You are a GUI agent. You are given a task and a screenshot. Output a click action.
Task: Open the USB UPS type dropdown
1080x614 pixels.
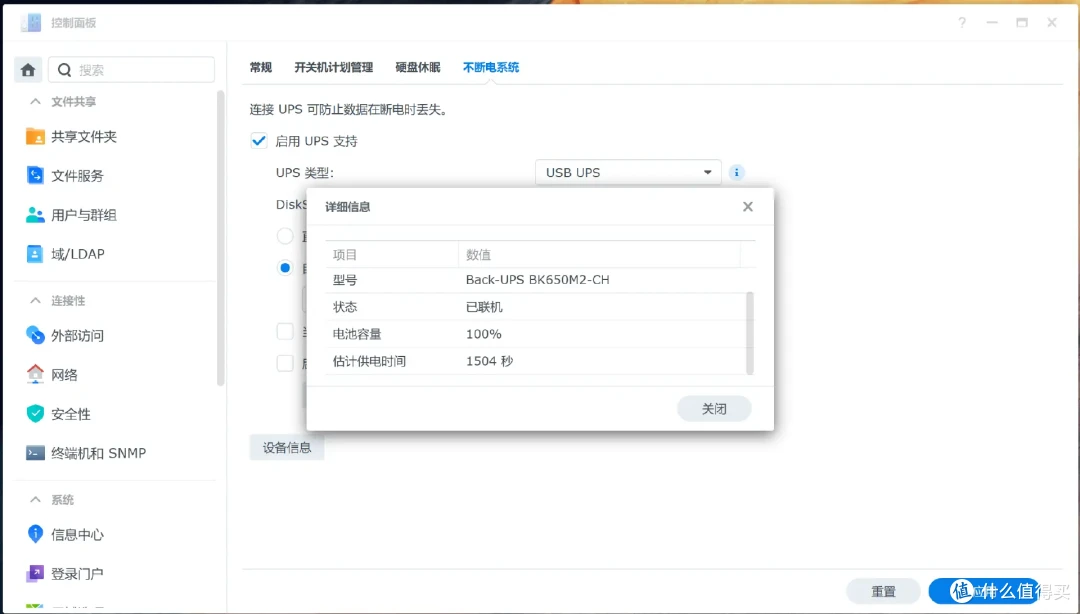[x=627, y=172]
